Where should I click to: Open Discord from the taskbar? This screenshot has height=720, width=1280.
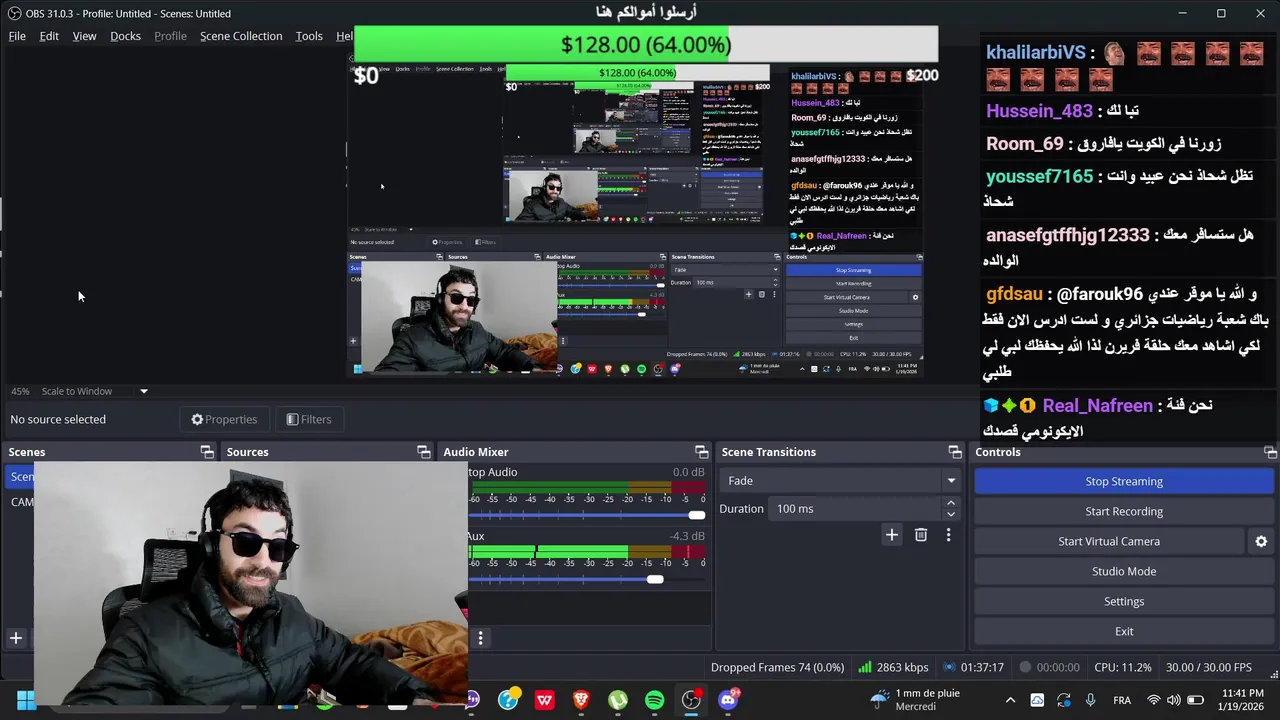(x=728, y=700)
